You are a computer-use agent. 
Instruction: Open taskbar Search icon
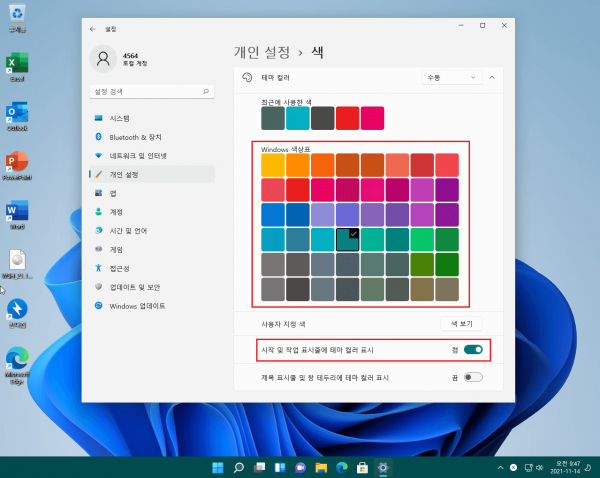pyautogui.click(x=239, y=467)
